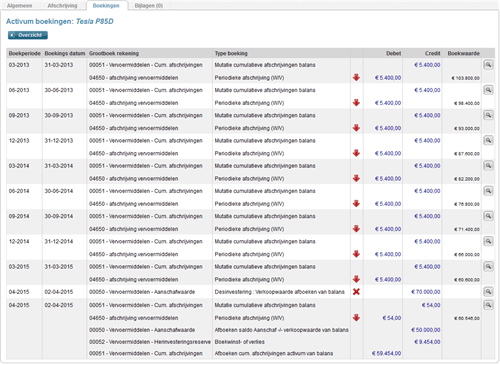Click the Overzicht button
Screen dimensions: 500x365
click(28, 35)
